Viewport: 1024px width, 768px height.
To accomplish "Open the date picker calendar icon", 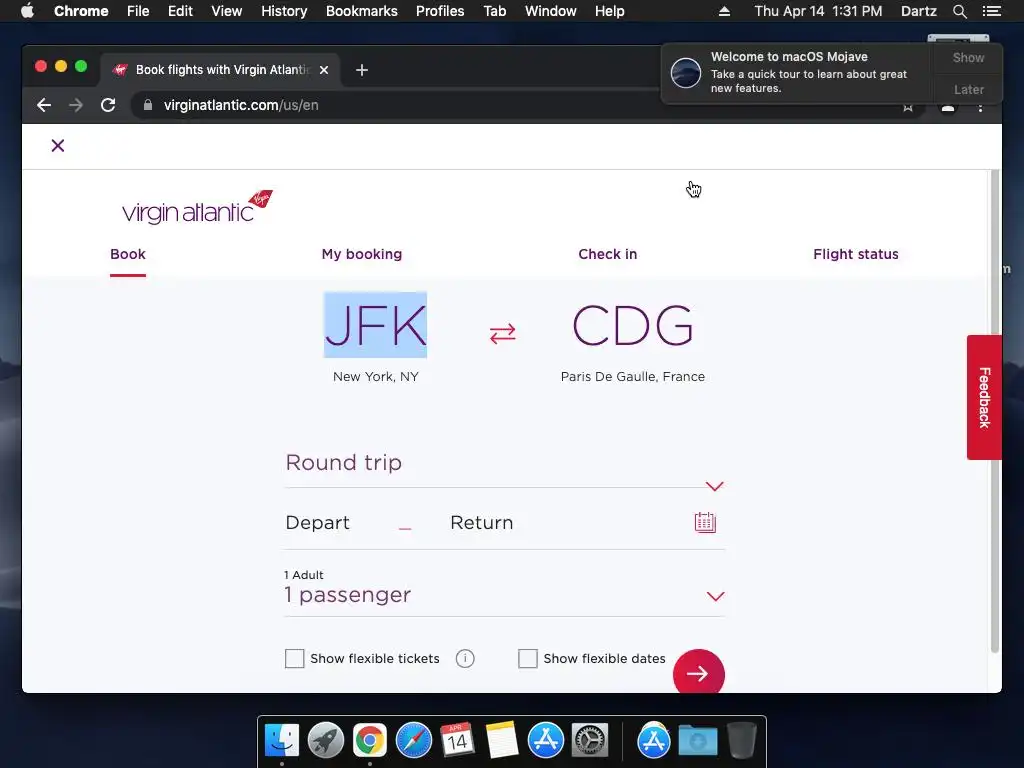I will point(705,522).
